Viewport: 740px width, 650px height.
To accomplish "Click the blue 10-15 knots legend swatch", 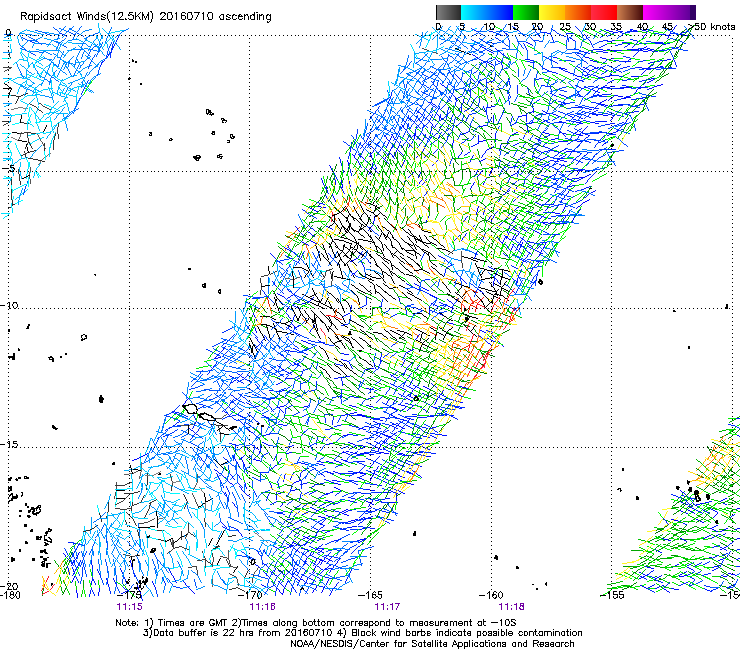I will click(500, 12).
